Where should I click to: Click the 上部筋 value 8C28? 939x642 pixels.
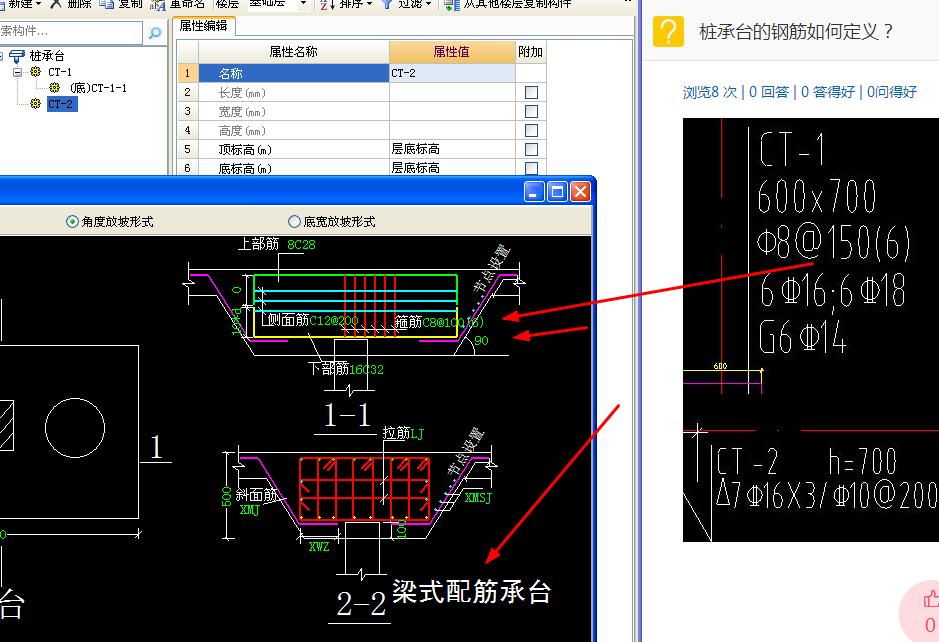coord(301,244)
